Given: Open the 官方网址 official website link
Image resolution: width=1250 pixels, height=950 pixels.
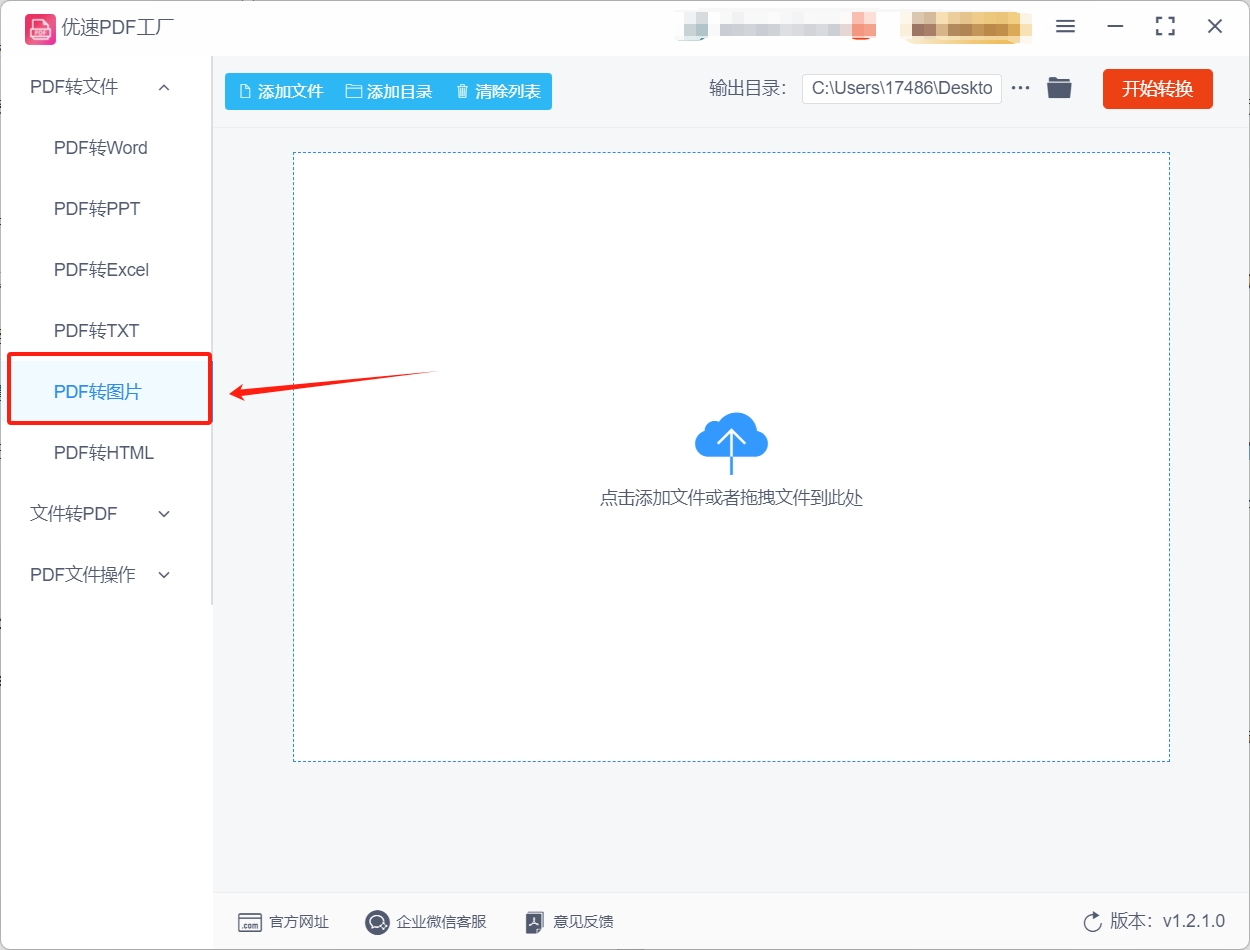Looking at the screenshot, I should click(x=285, y=922).
